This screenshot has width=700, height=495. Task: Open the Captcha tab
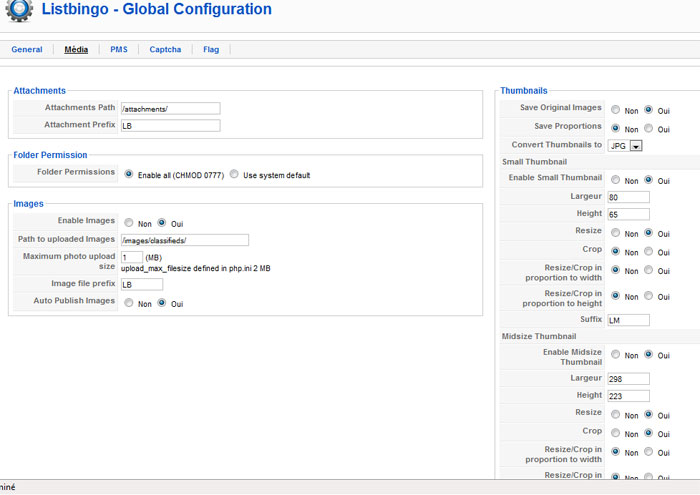tap(165, 49)
